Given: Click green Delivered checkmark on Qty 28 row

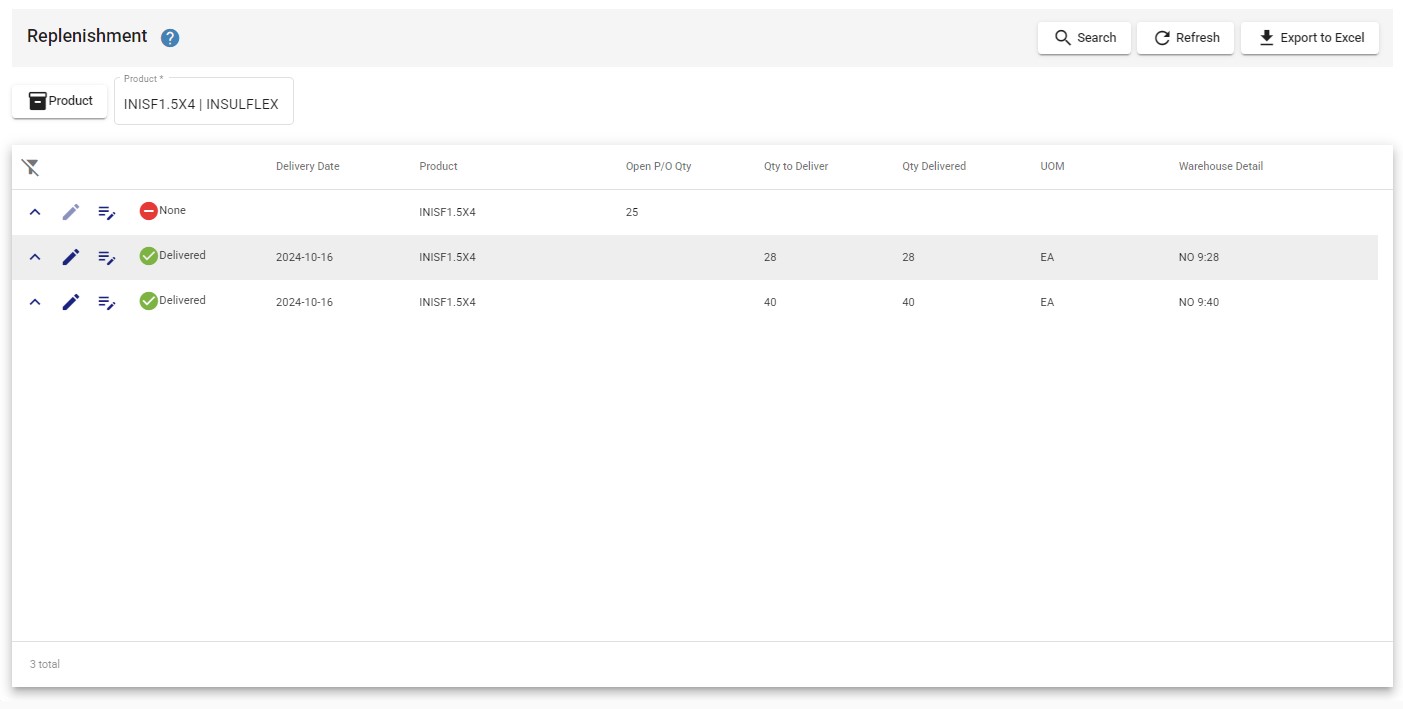Looking at the screenshot, I should point(148,256).
